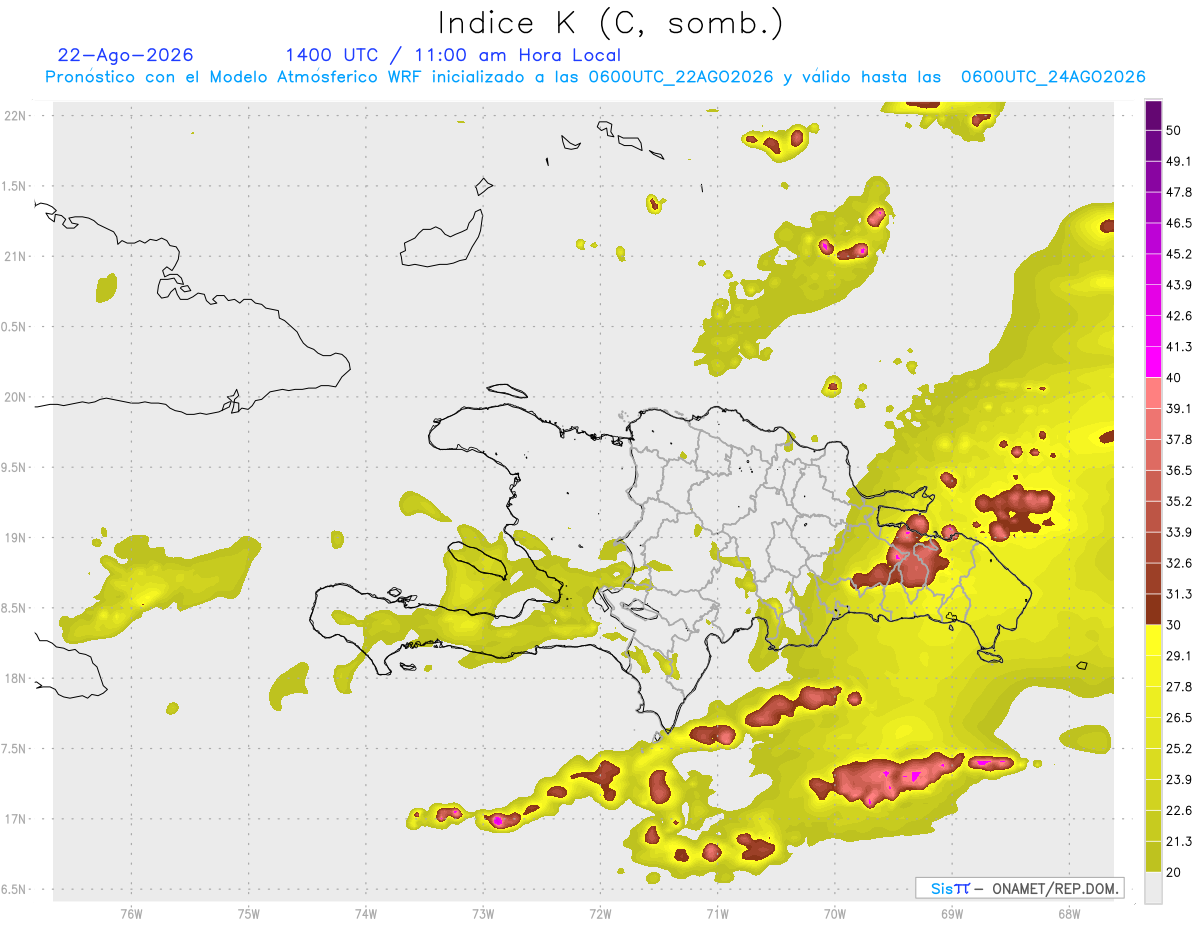Click the dark purple swatch above 50
The height and width of the screenshot is (927, 1200).
pos(1153,115)
